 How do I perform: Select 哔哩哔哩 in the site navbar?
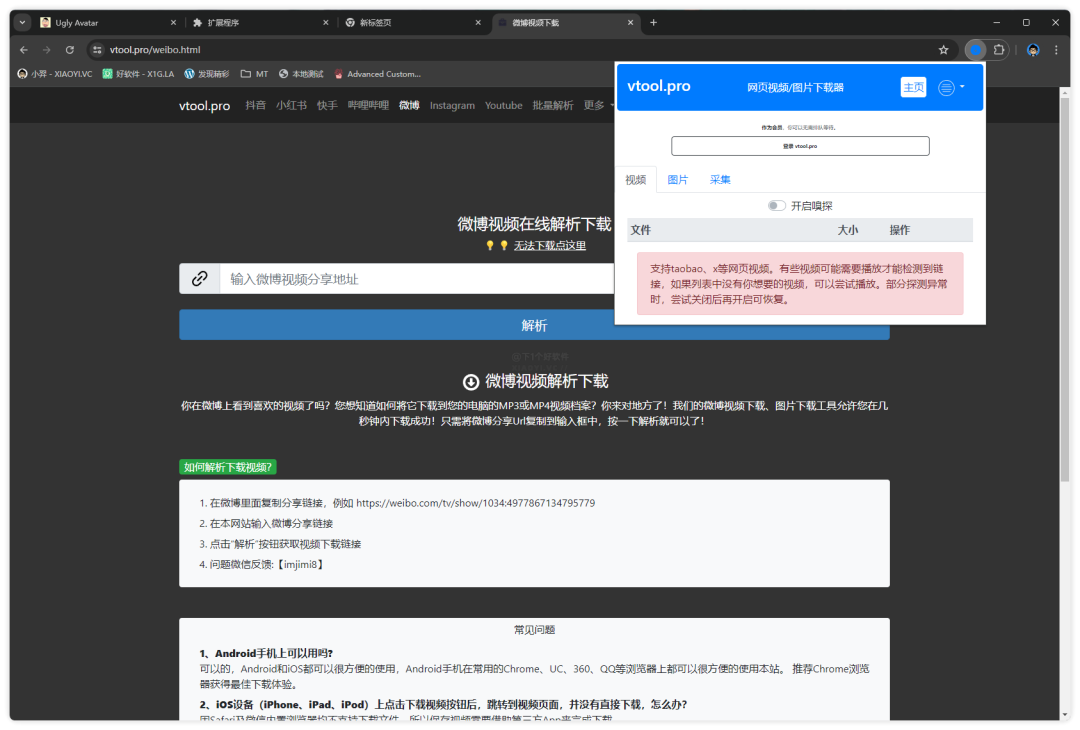pyautogui.click(x=368, y=105)
